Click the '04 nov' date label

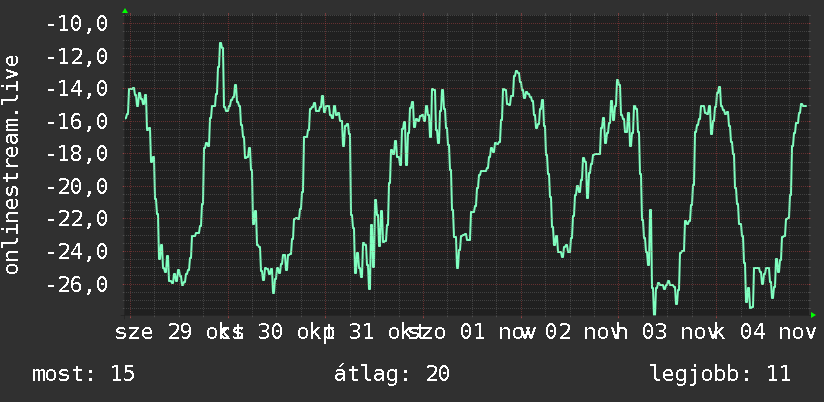778,333
